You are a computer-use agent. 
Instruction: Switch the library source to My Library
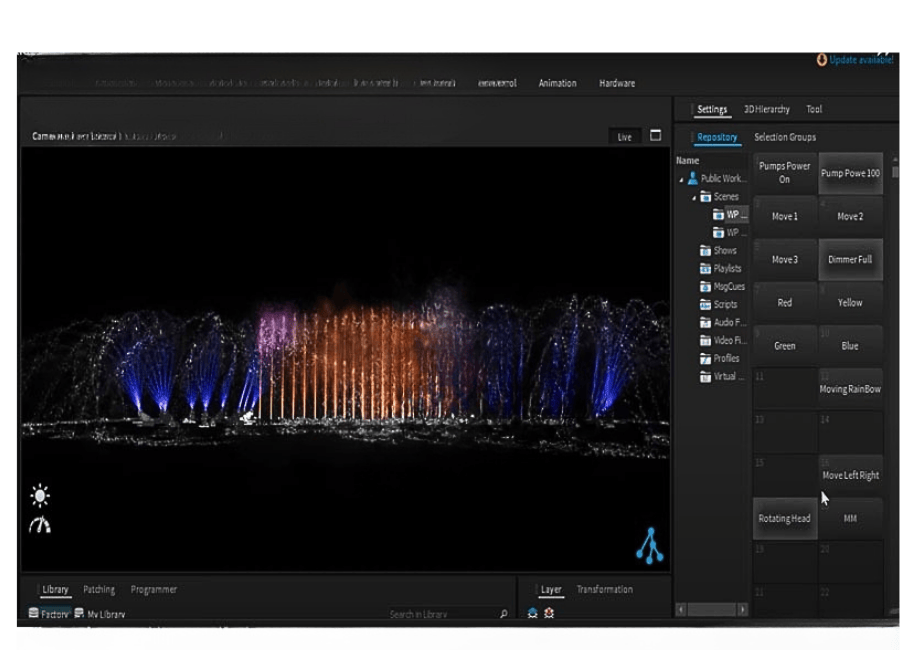click(100, 614)
